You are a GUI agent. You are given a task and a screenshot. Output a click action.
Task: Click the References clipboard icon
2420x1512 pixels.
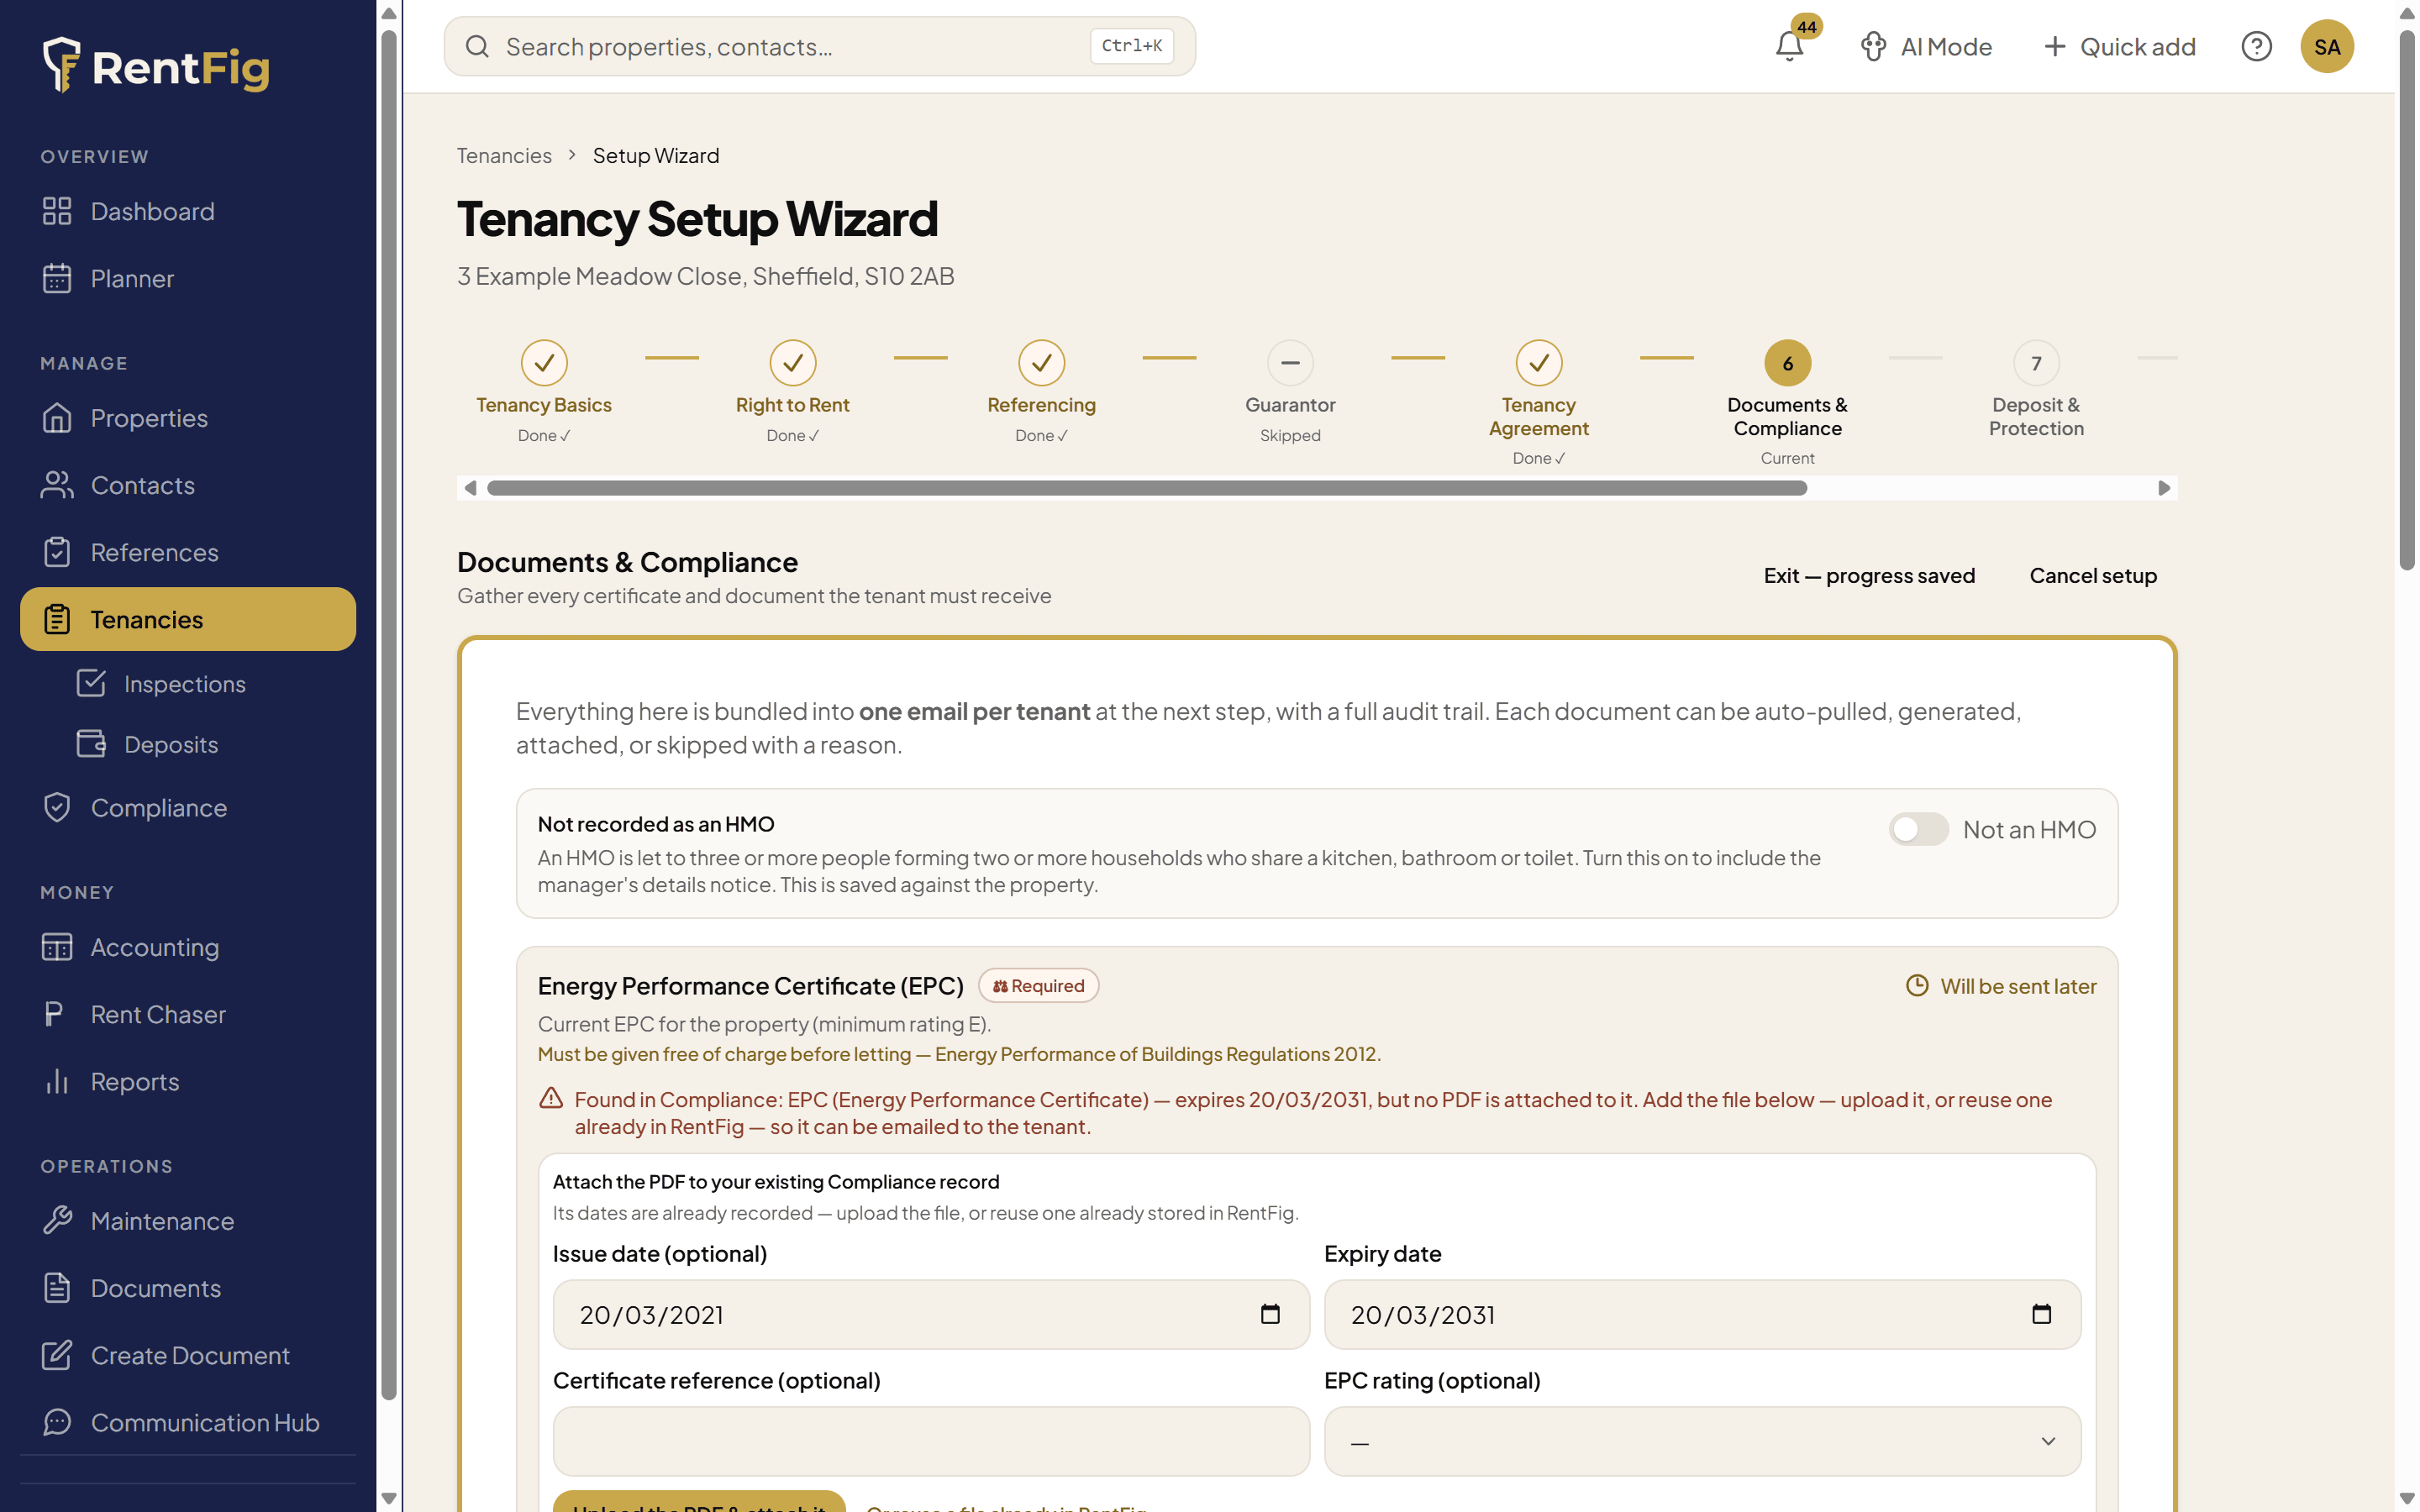[x=57, y=552]
